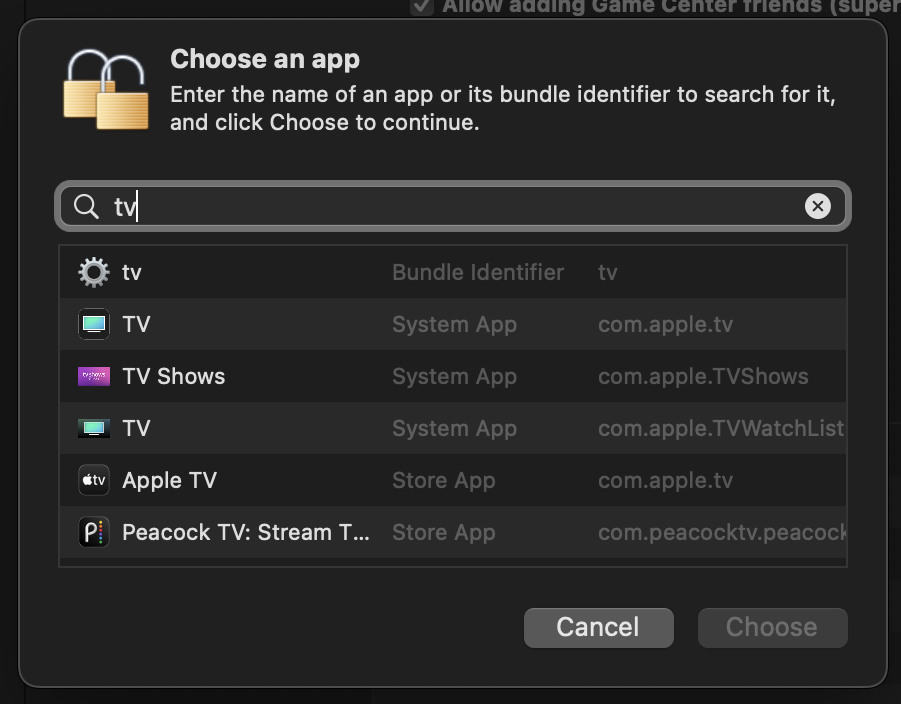Click the TV Shows app icon
The height and width of the screenshot is (704, 901).
tap(93, 376)
